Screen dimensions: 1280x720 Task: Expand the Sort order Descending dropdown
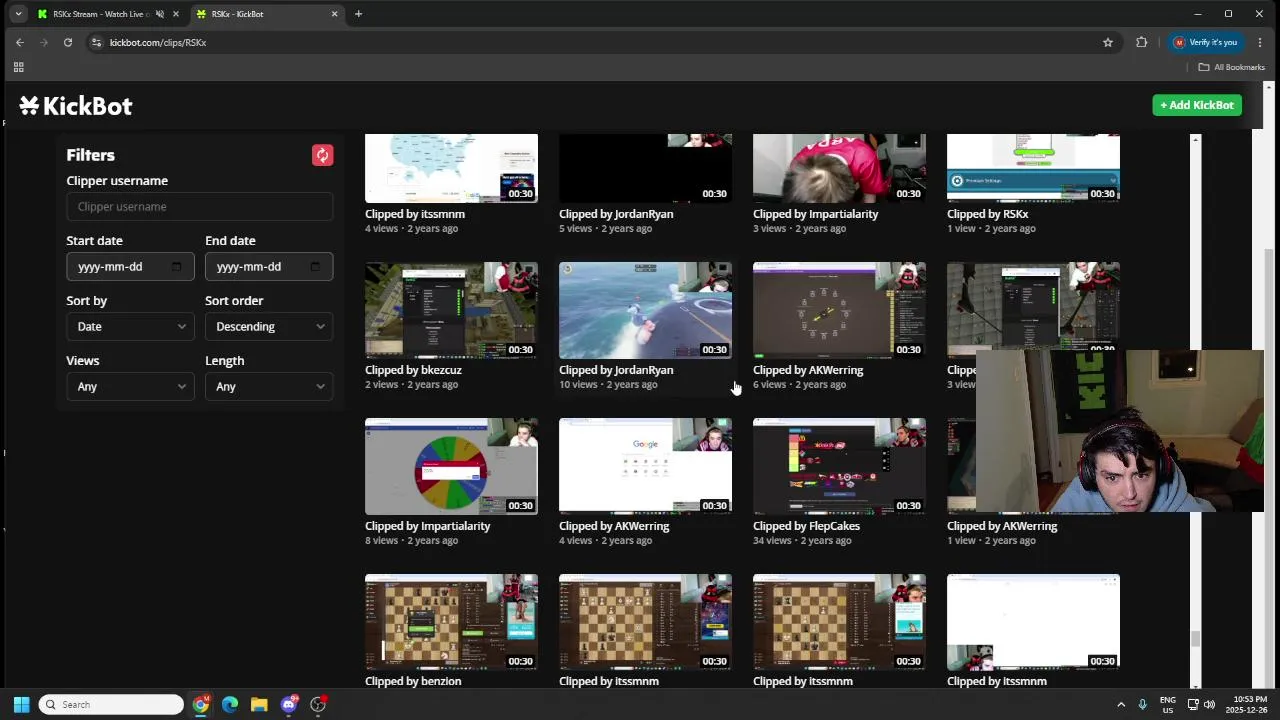point(269,326)
